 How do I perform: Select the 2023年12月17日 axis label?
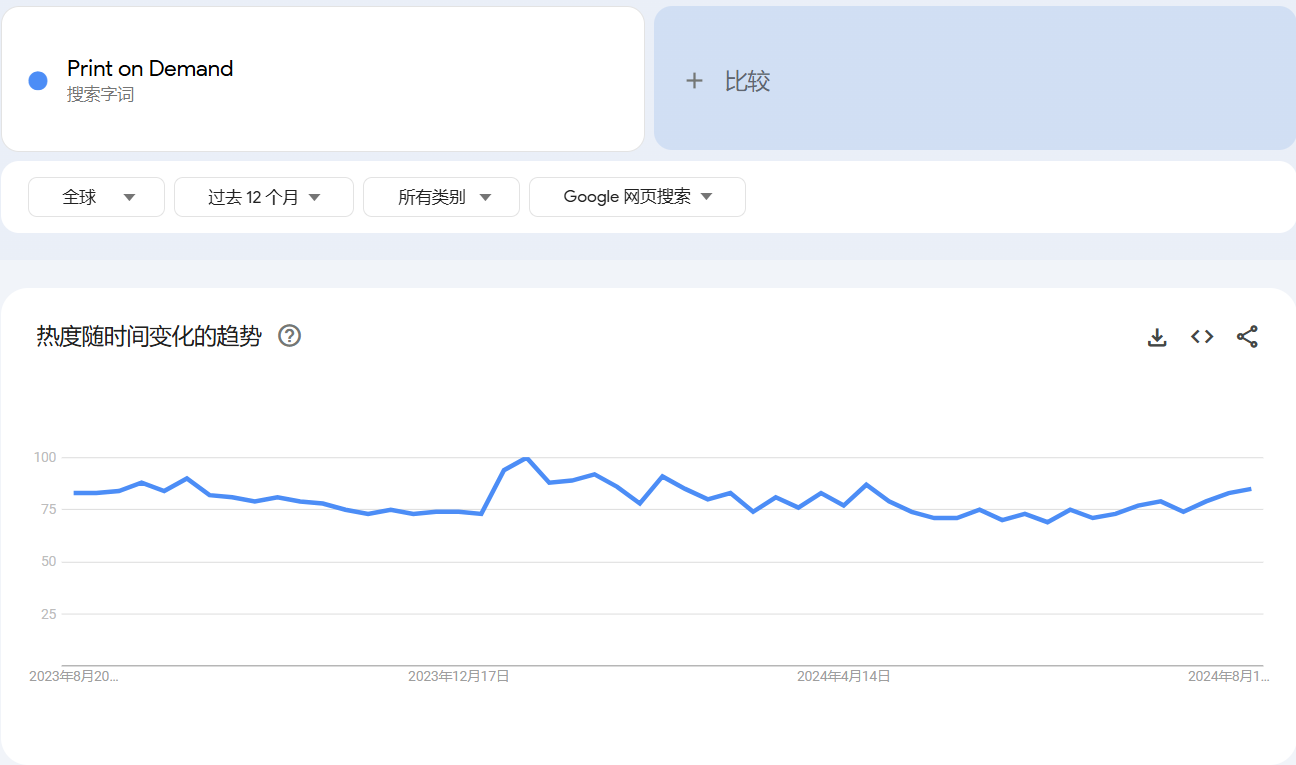tap(458, 676)
